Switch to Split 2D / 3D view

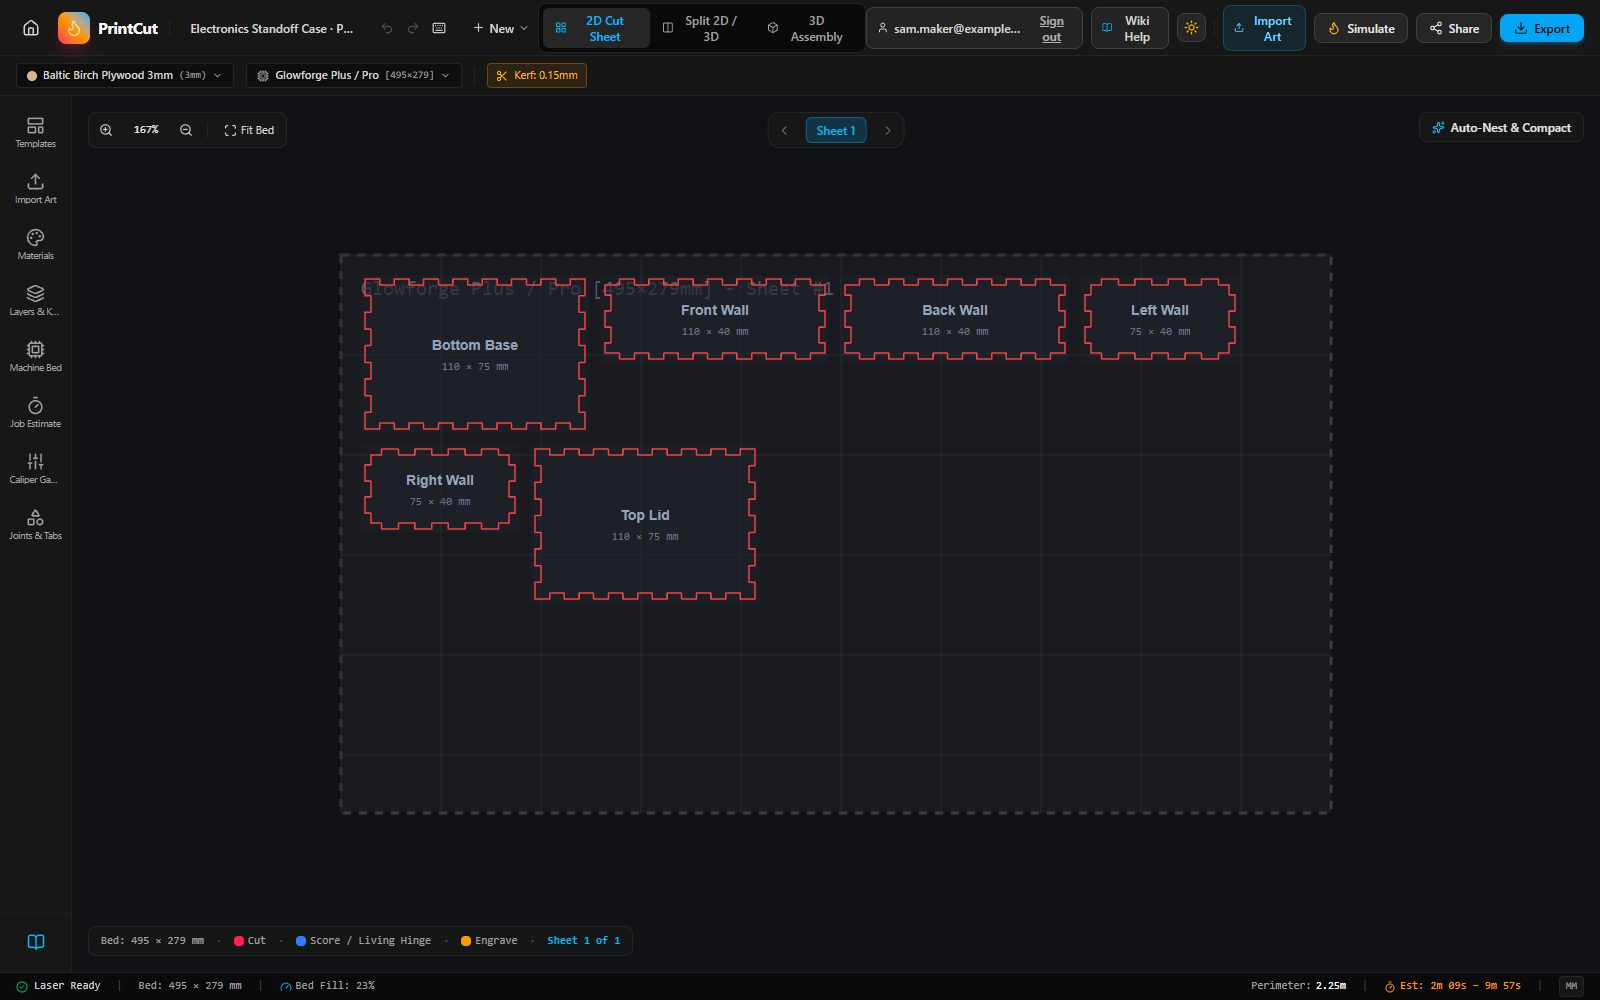point(701,28)
